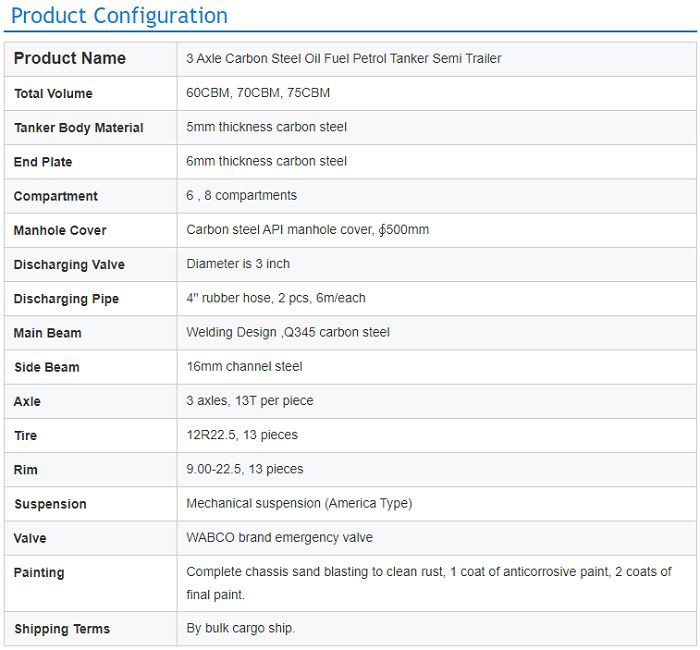Click the Painting row label
Viewport: 700px width, 650px height.
click(39, 573)
